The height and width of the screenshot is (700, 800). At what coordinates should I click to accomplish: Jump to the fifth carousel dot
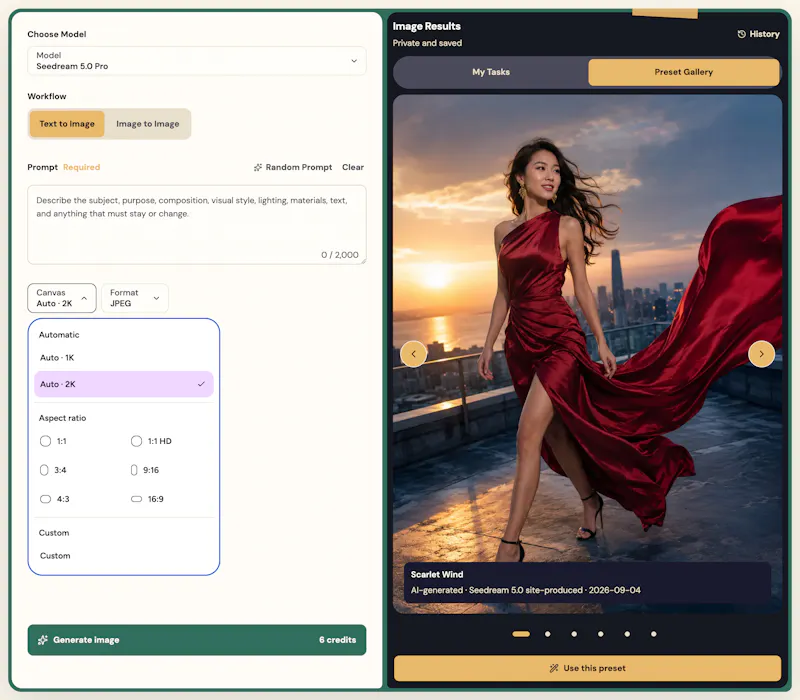(627, 634)
